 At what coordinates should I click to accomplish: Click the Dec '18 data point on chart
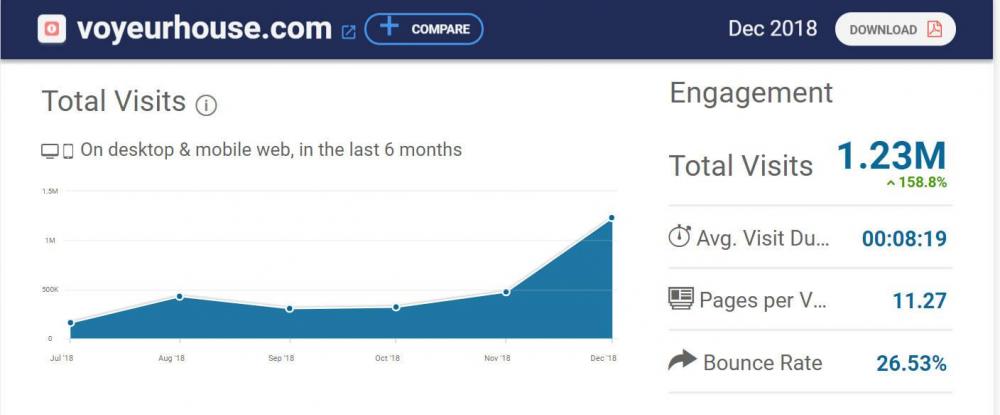point(611,217)
